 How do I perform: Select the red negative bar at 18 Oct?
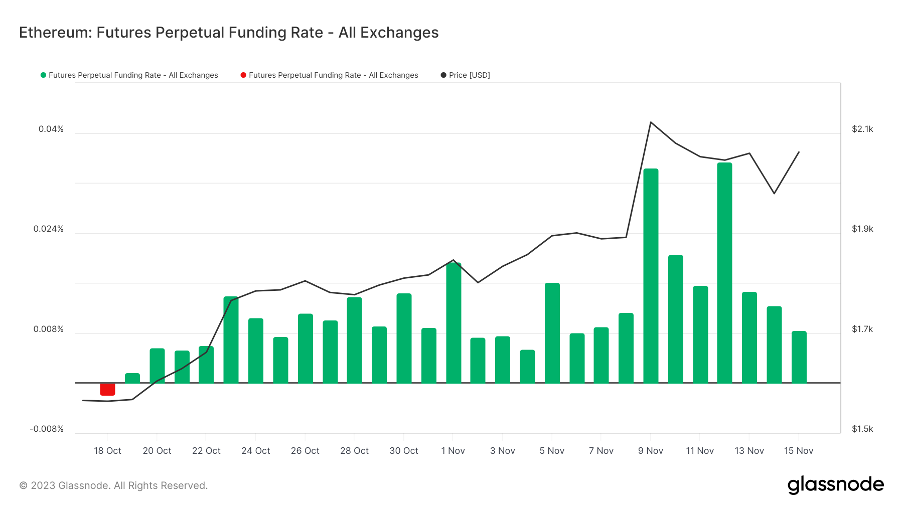pos(107,389)
